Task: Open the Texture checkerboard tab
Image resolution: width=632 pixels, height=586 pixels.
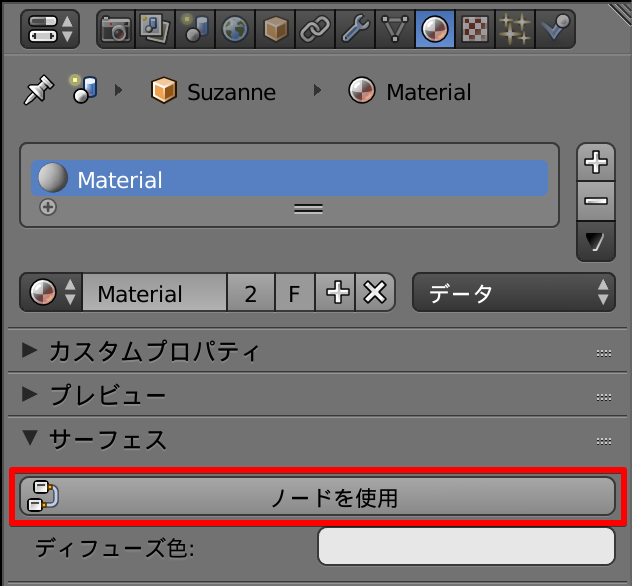Action: pyautogui.click(x=475, y=29)
